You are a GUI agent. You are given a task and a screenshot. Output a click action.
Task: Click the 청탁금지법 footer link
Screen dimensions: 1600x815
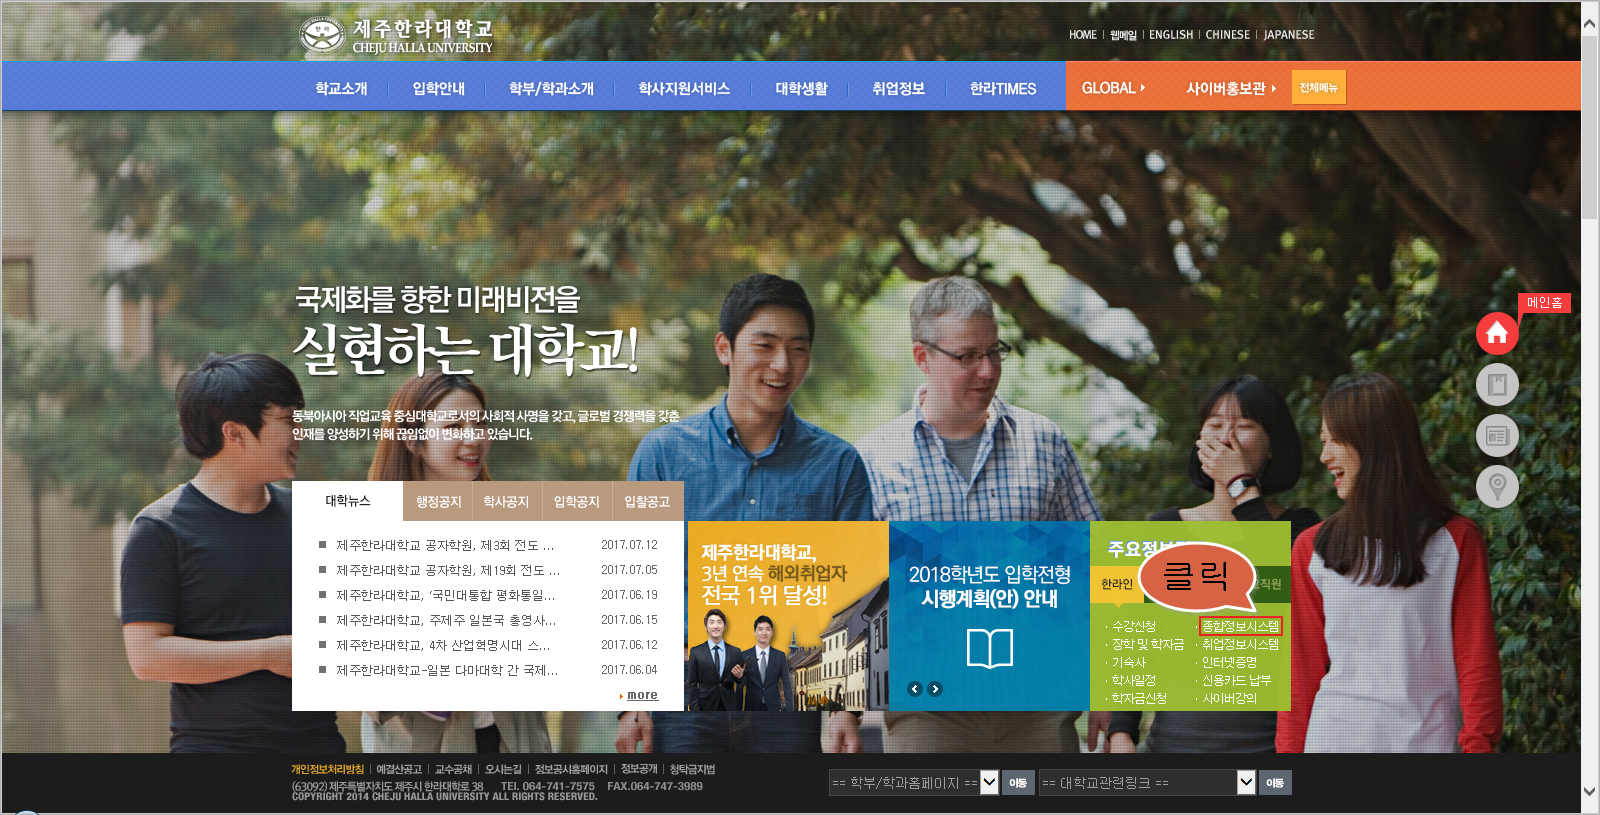click(692, 769)
